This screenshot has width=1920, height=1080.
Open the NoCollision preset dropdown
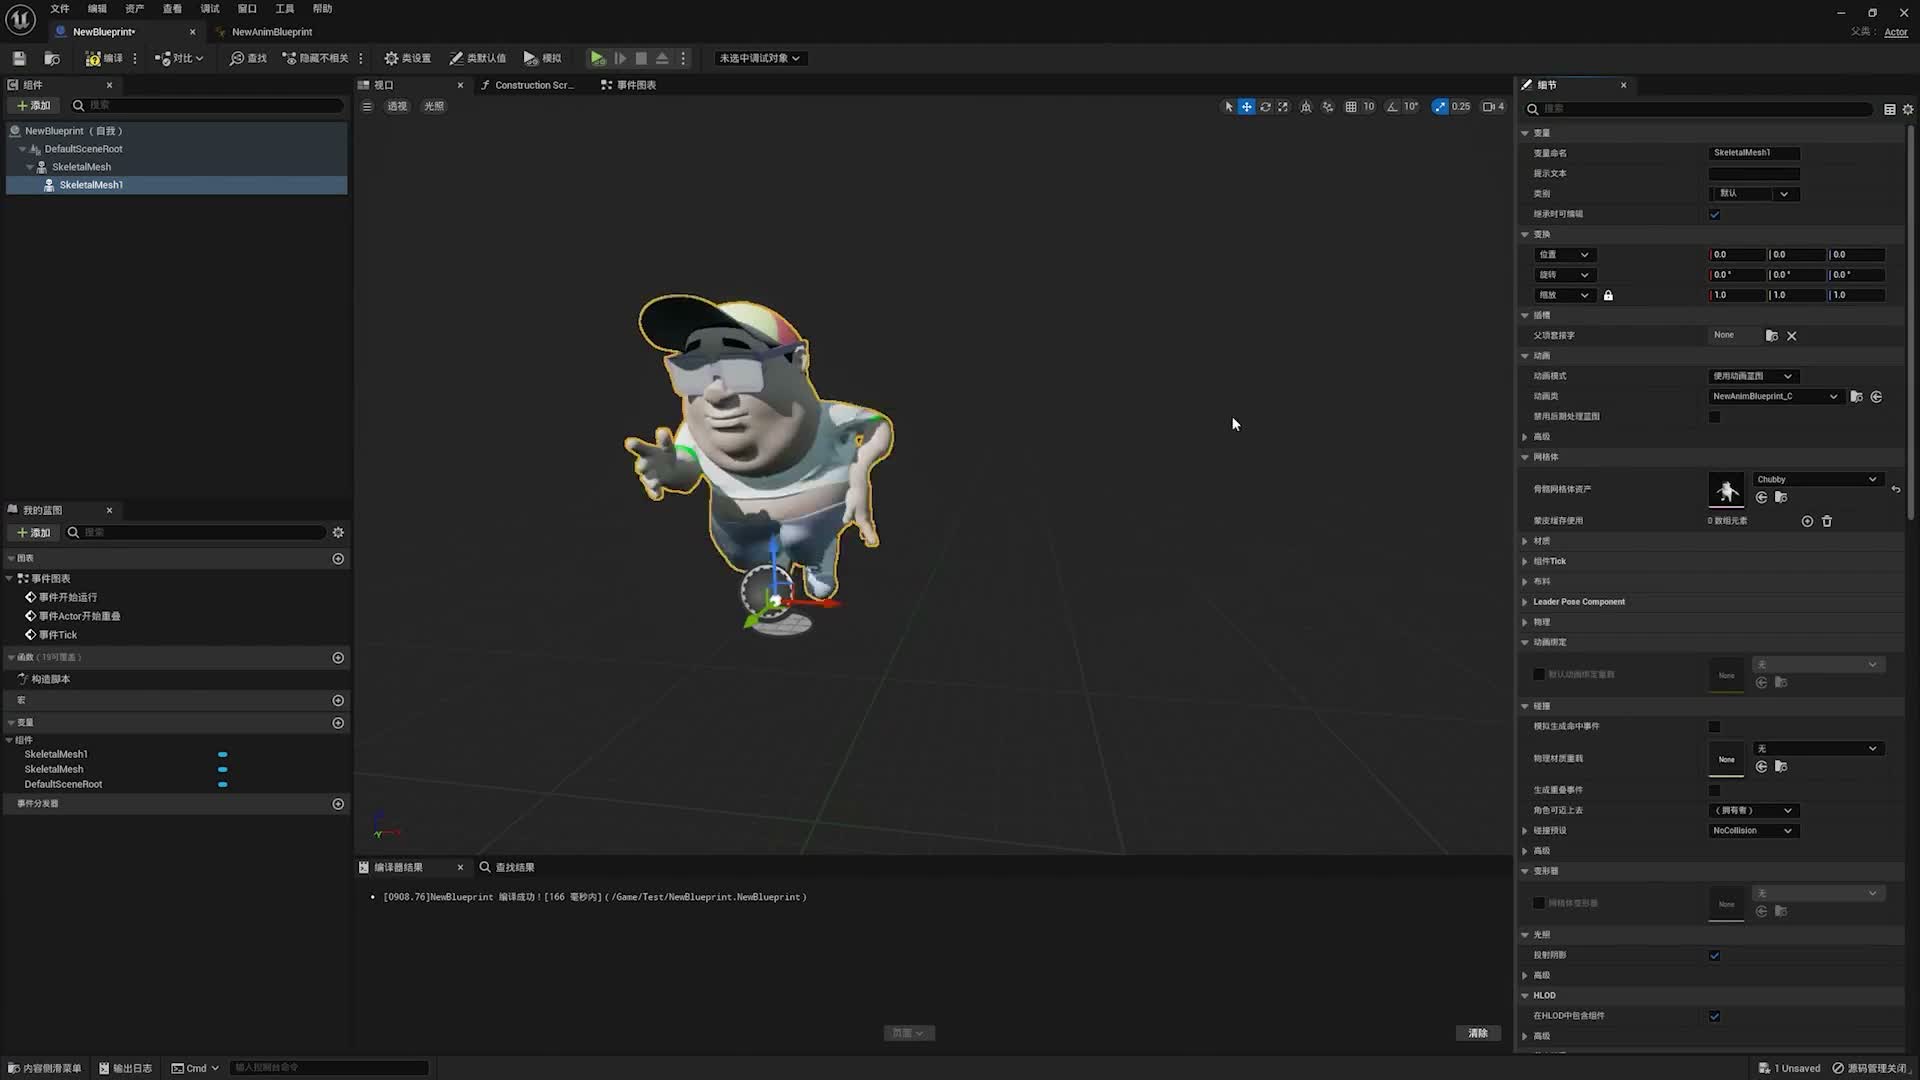point(1753,831)
